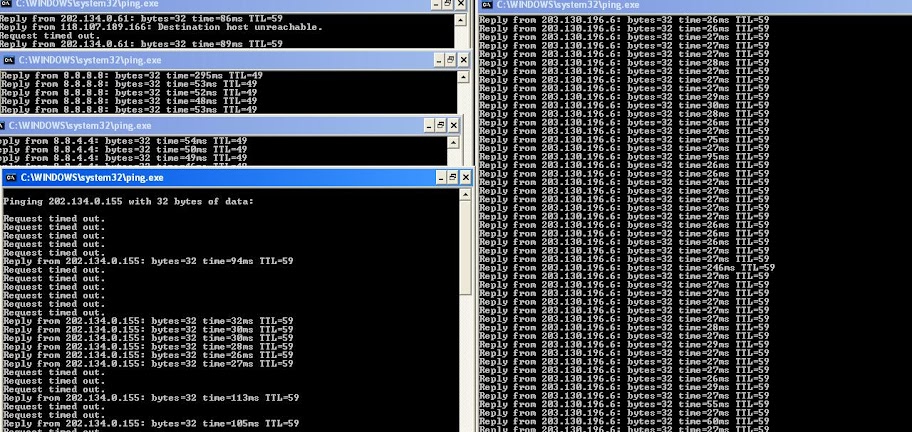Viewport: 912px width, 432px height.
Task: Restore down the 8.8.4.4 ping window
Action: 441,126
